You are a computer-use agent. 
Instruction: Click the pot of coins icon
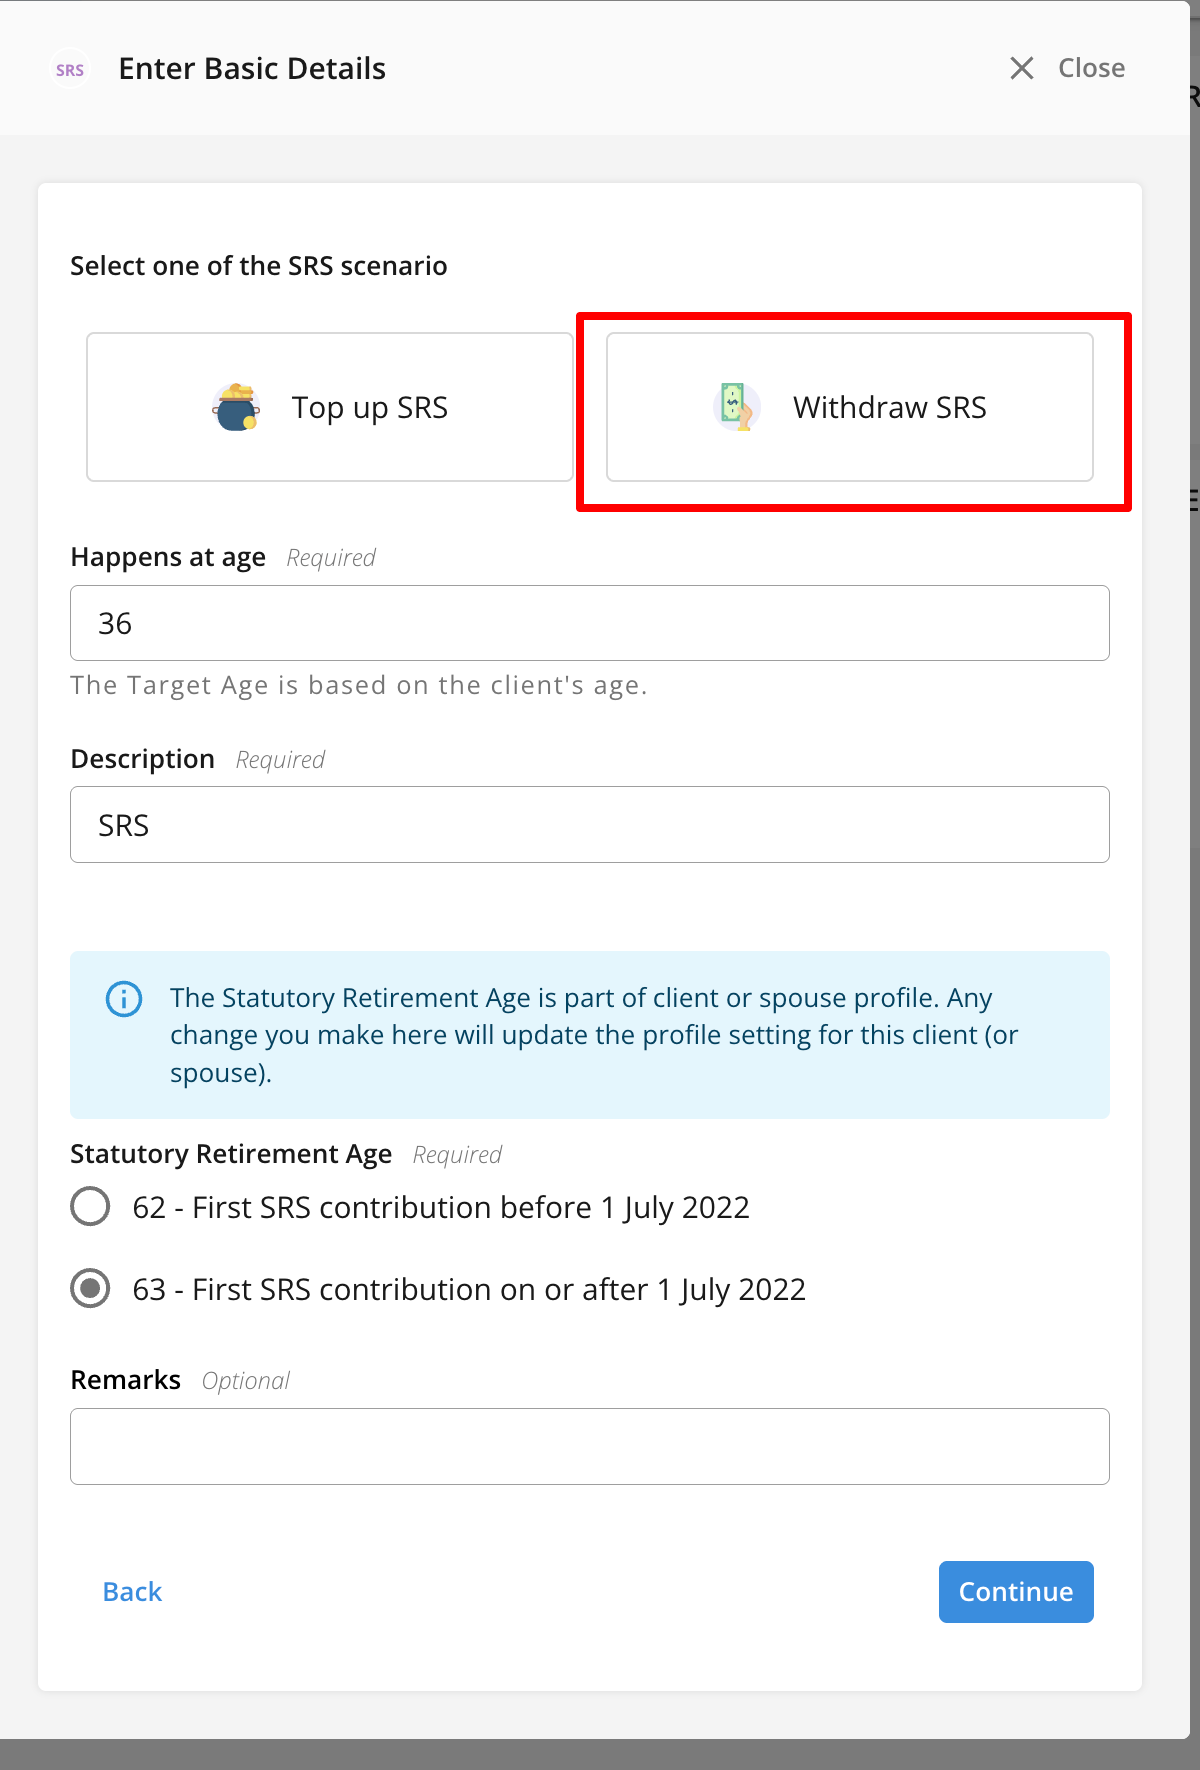(236, 407)
